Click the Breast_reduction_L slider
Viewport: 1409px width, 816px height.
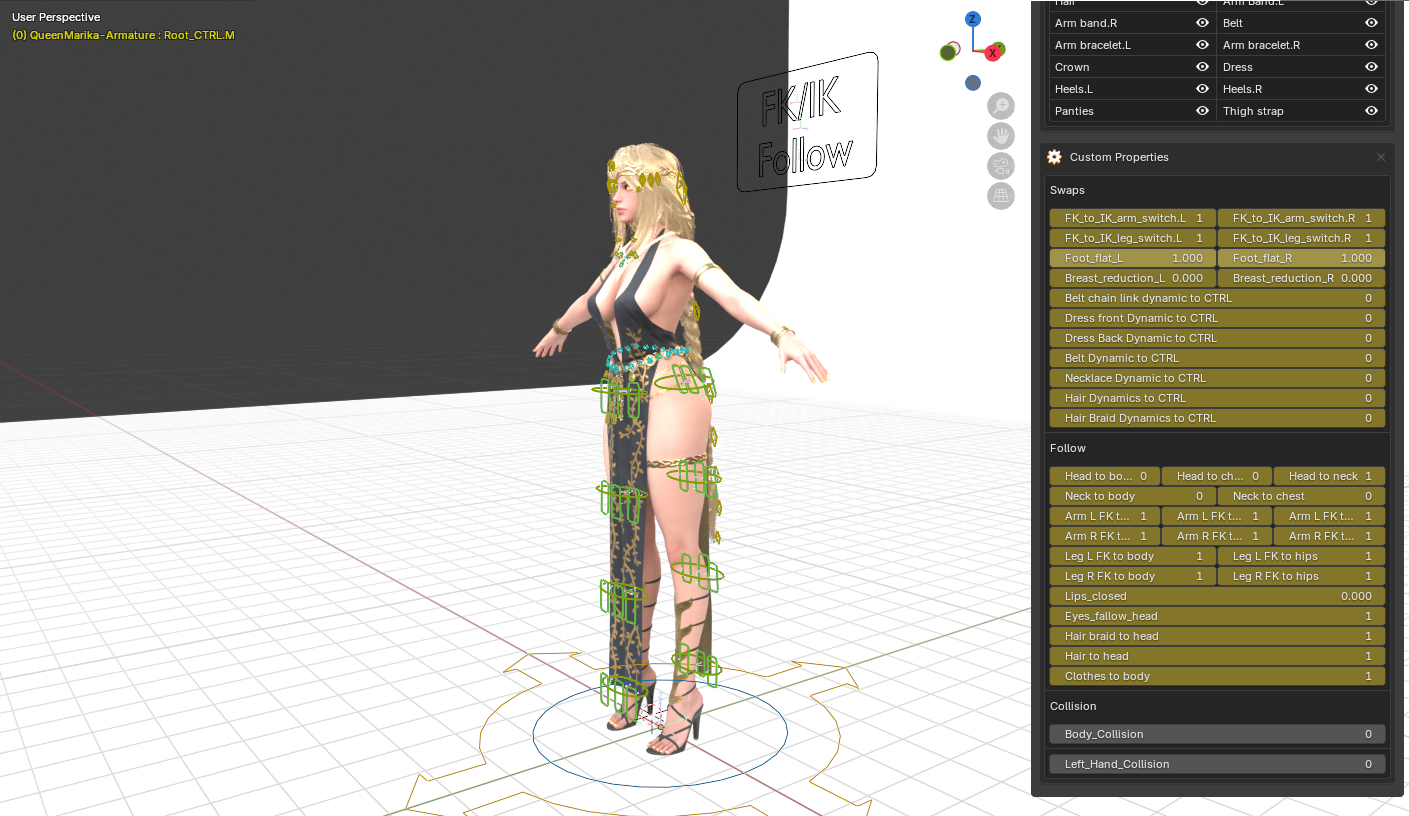point(1133,278)
